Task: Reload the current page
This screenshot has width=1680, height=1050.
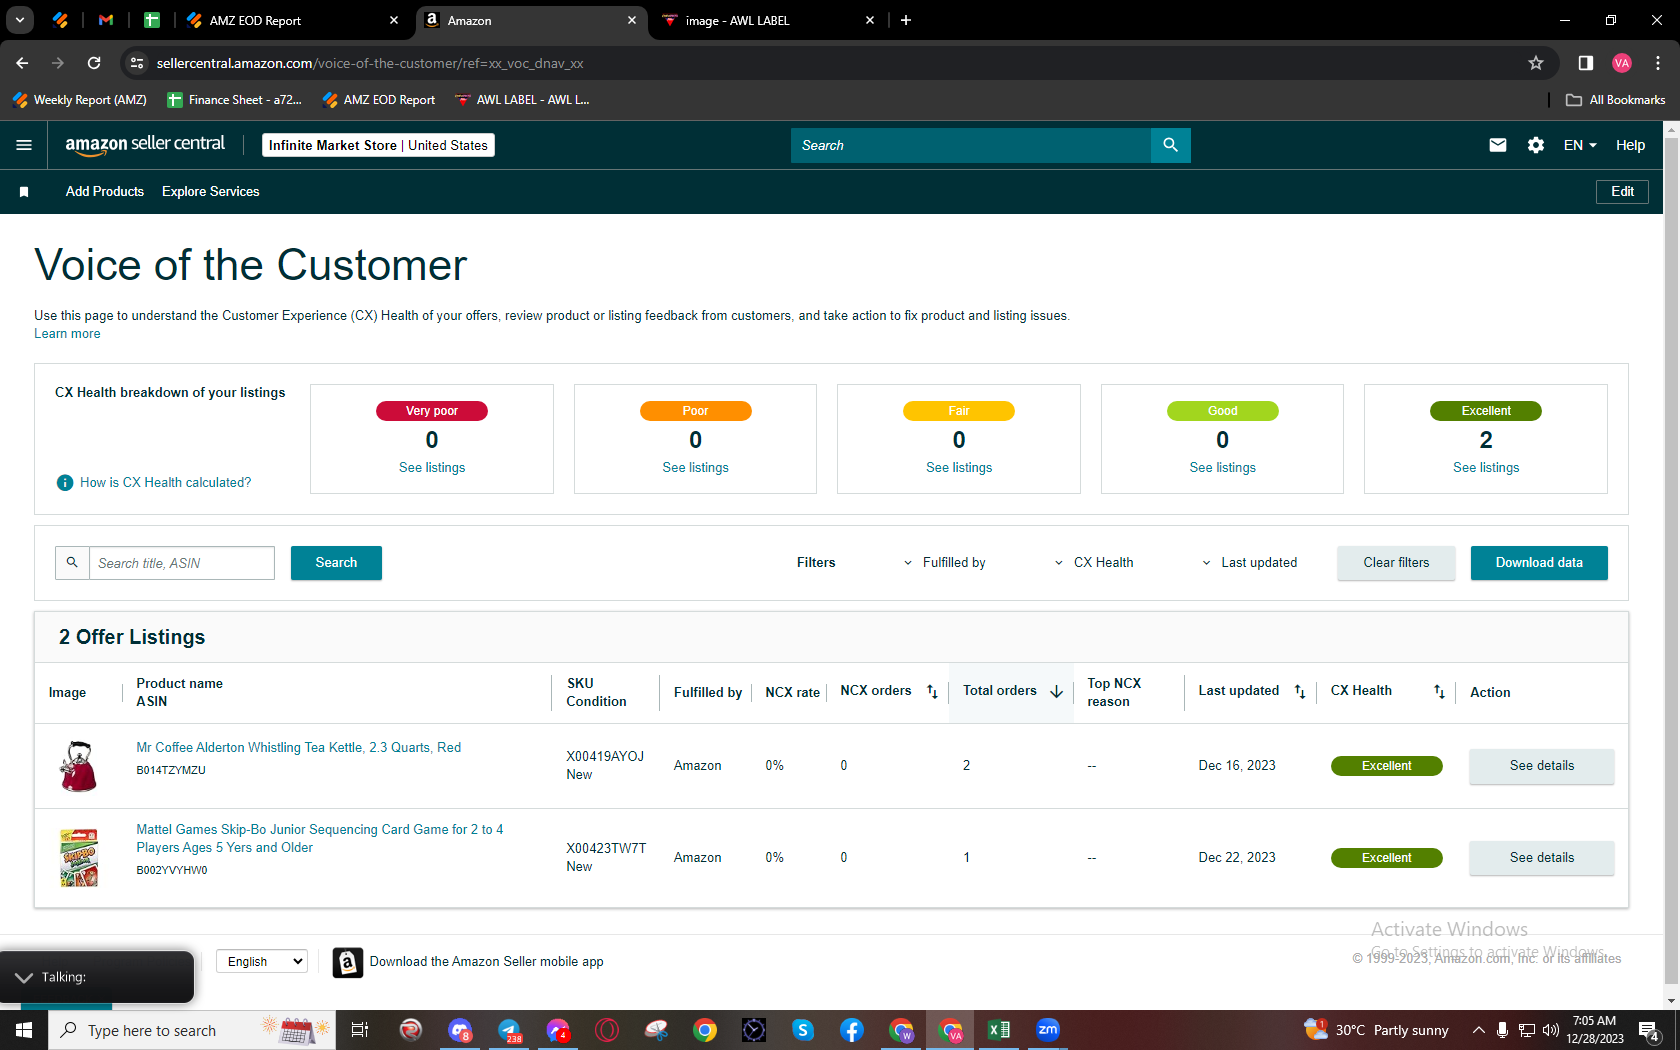Action: pyautogui.click(x=94, y=63)
